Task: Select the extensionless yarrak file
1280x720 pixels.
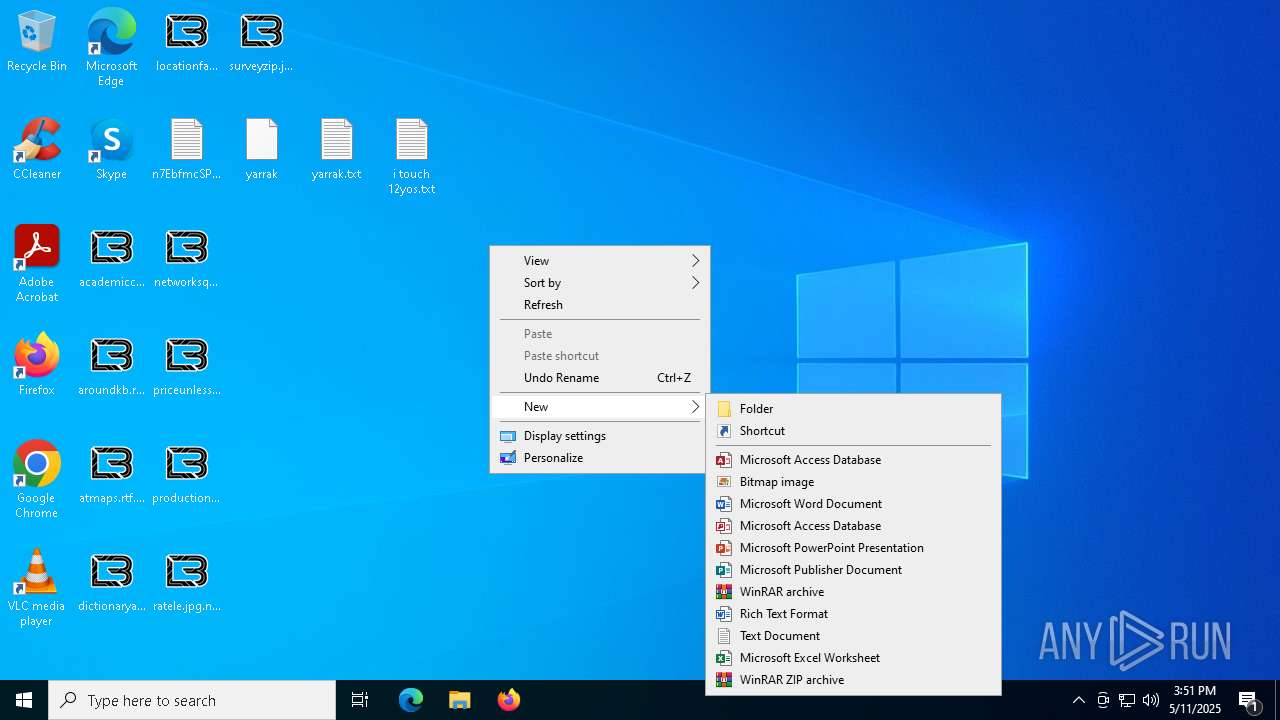Action: [x=261, y=150]
